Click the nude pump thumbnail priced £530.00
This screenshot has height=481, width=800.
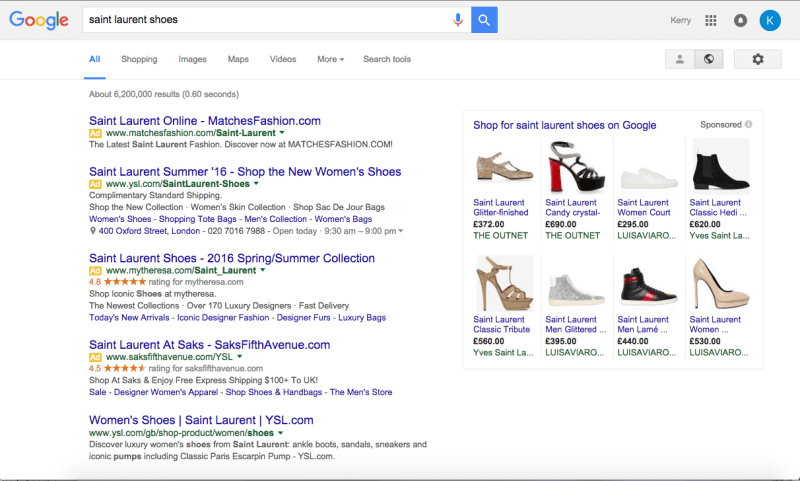[x=720, y=284]
